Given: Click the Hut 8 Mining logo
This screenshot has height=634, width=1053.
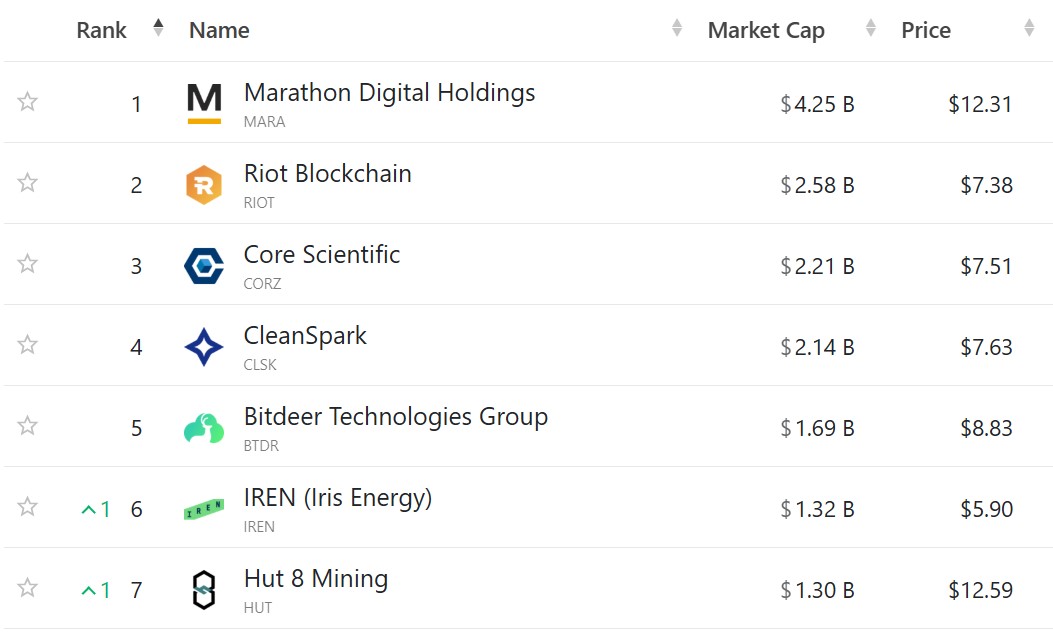Looking at the screenshot, I should 203,589.
